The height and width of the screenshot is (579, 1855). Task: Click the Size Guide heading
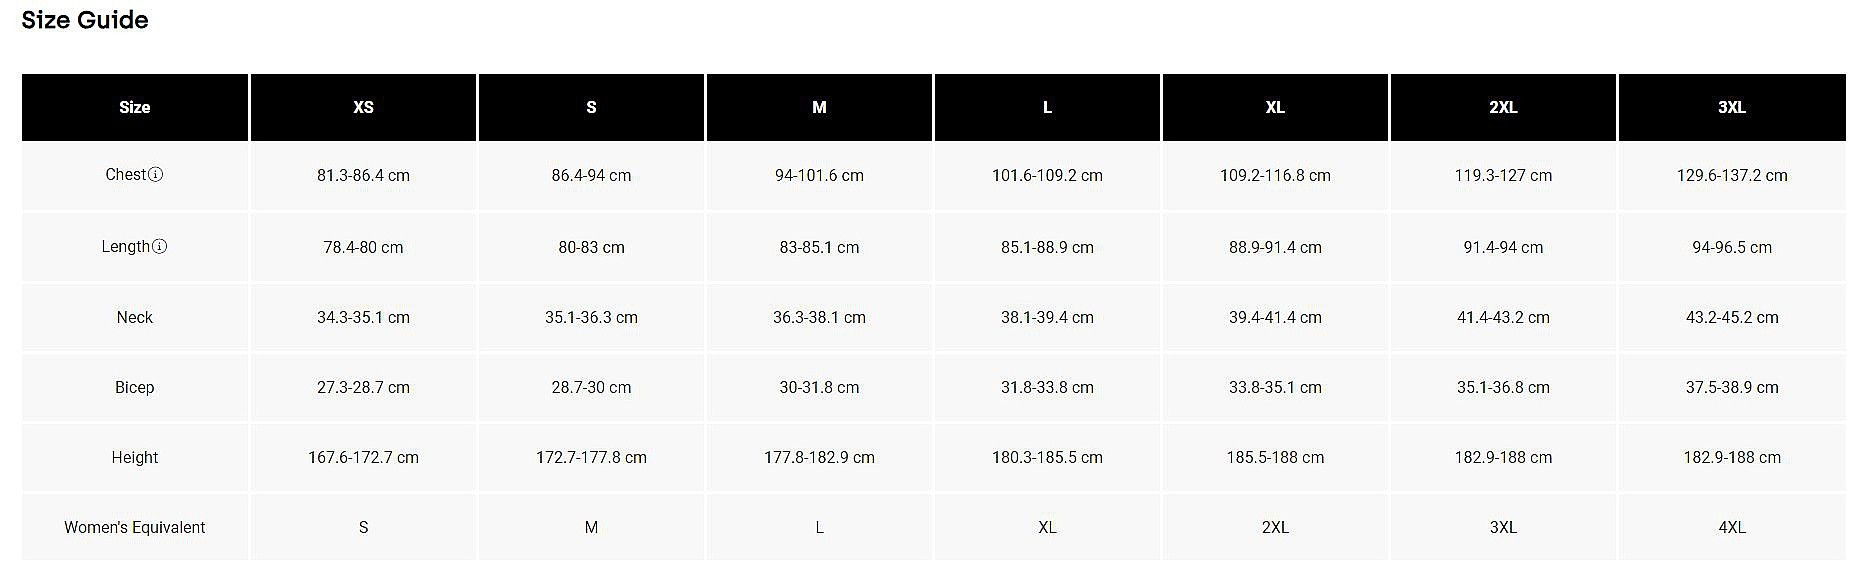pos(85,20)
